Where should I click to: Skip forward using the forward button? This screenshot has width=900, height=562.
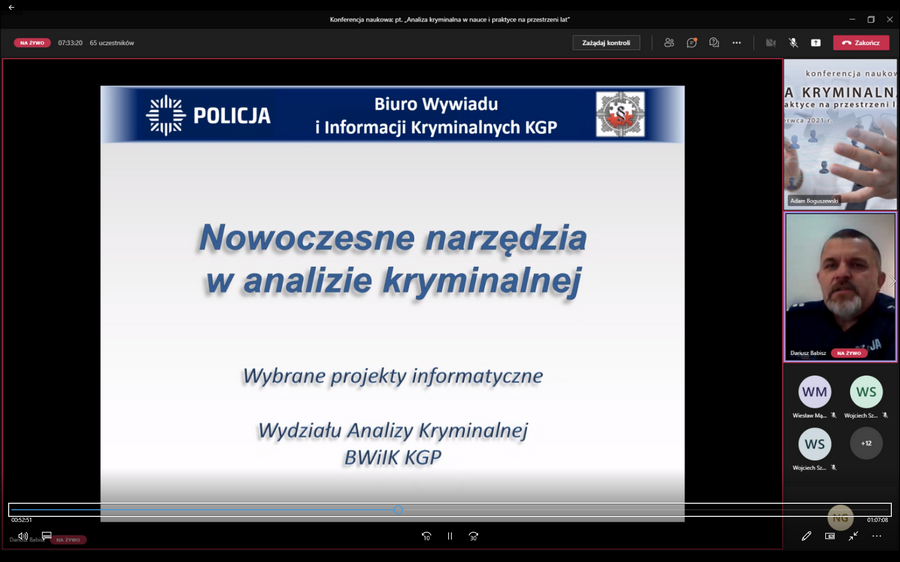tap(473, 536)
